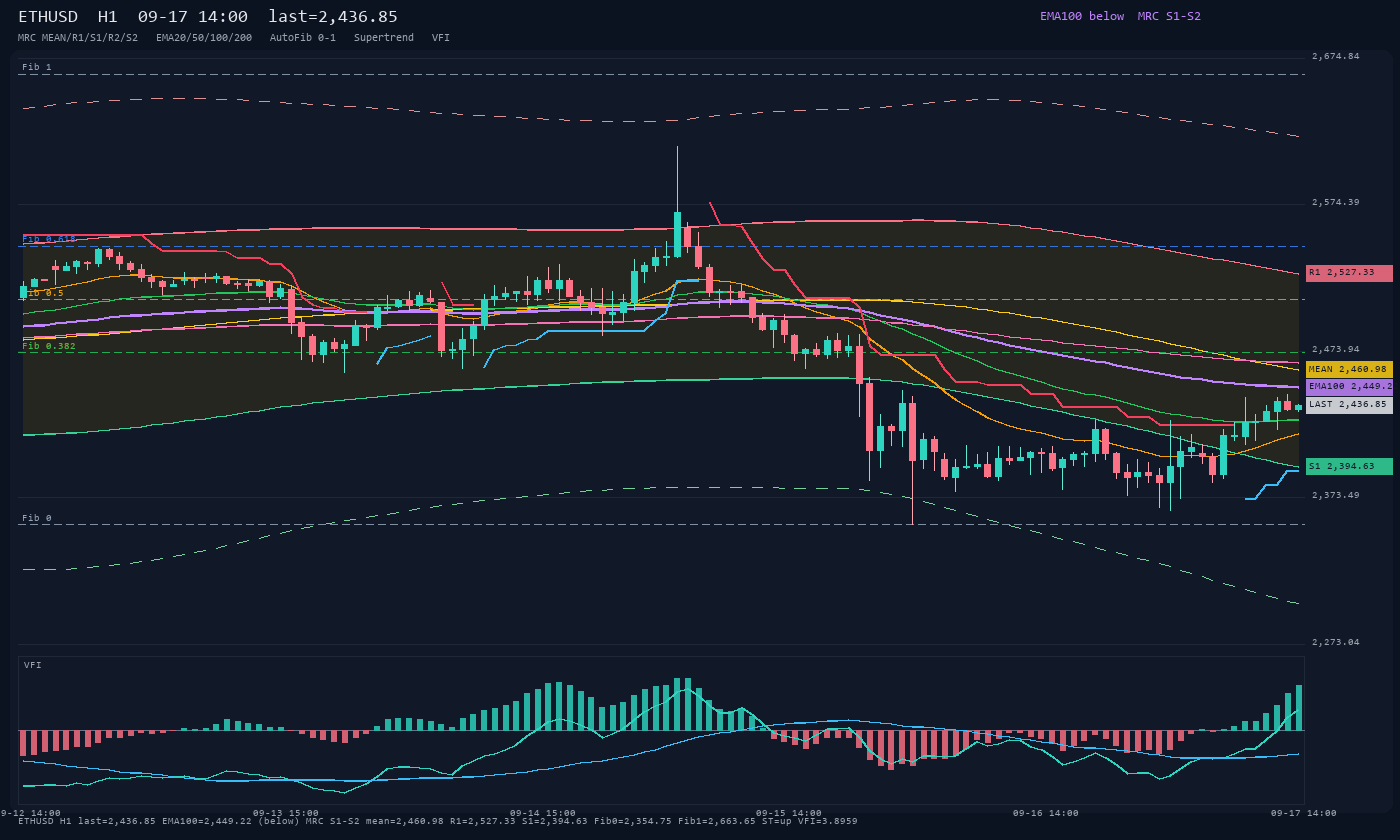Viewport: 1400px width, 840px height.
Task: Click the VFI entry in the top legend row
Action: click(x=441, y=38)
